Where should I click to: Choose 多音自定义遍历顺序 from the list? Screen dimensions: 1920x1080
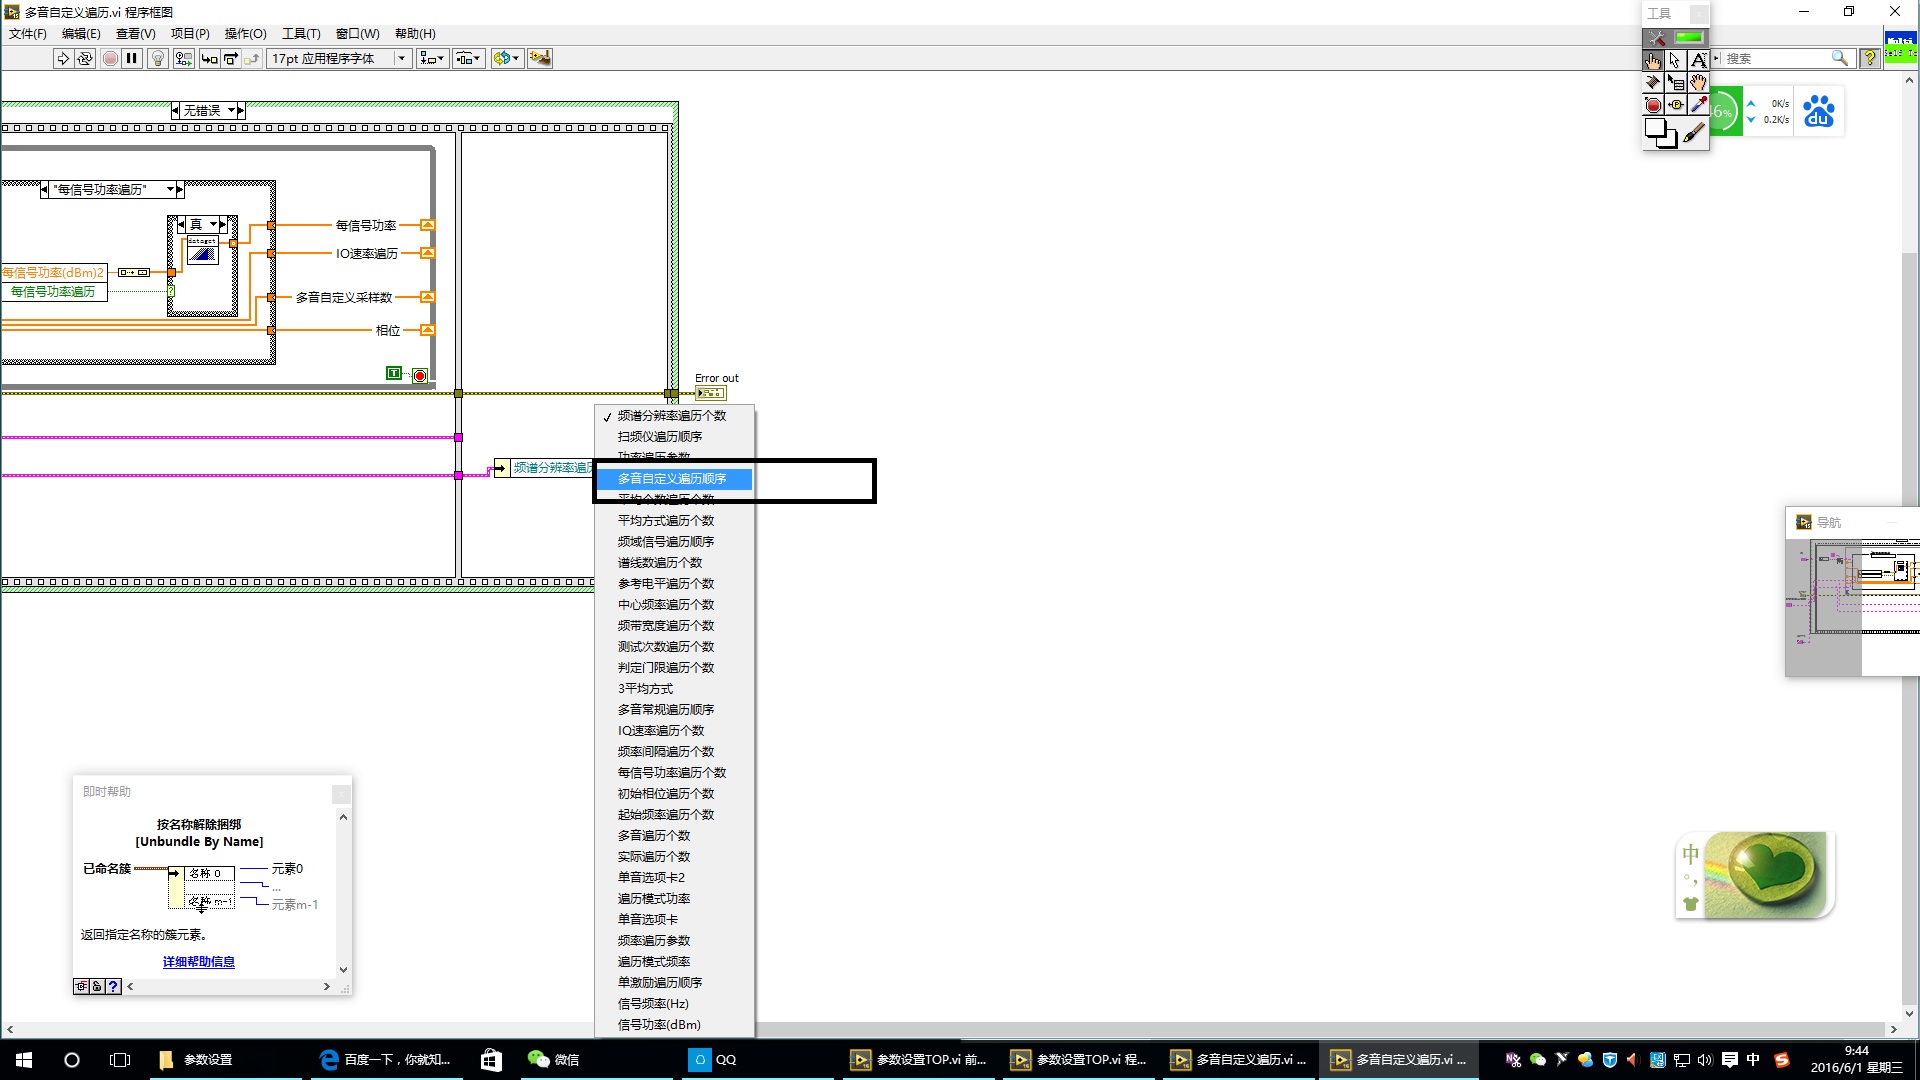coord(672,479)
